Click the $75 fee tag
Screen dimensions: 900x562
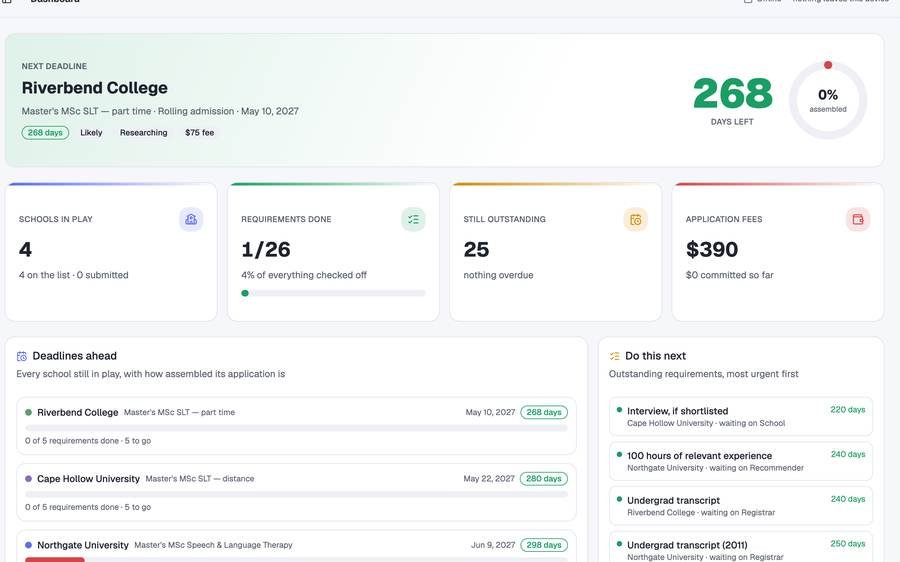click(x=199, y=133)
